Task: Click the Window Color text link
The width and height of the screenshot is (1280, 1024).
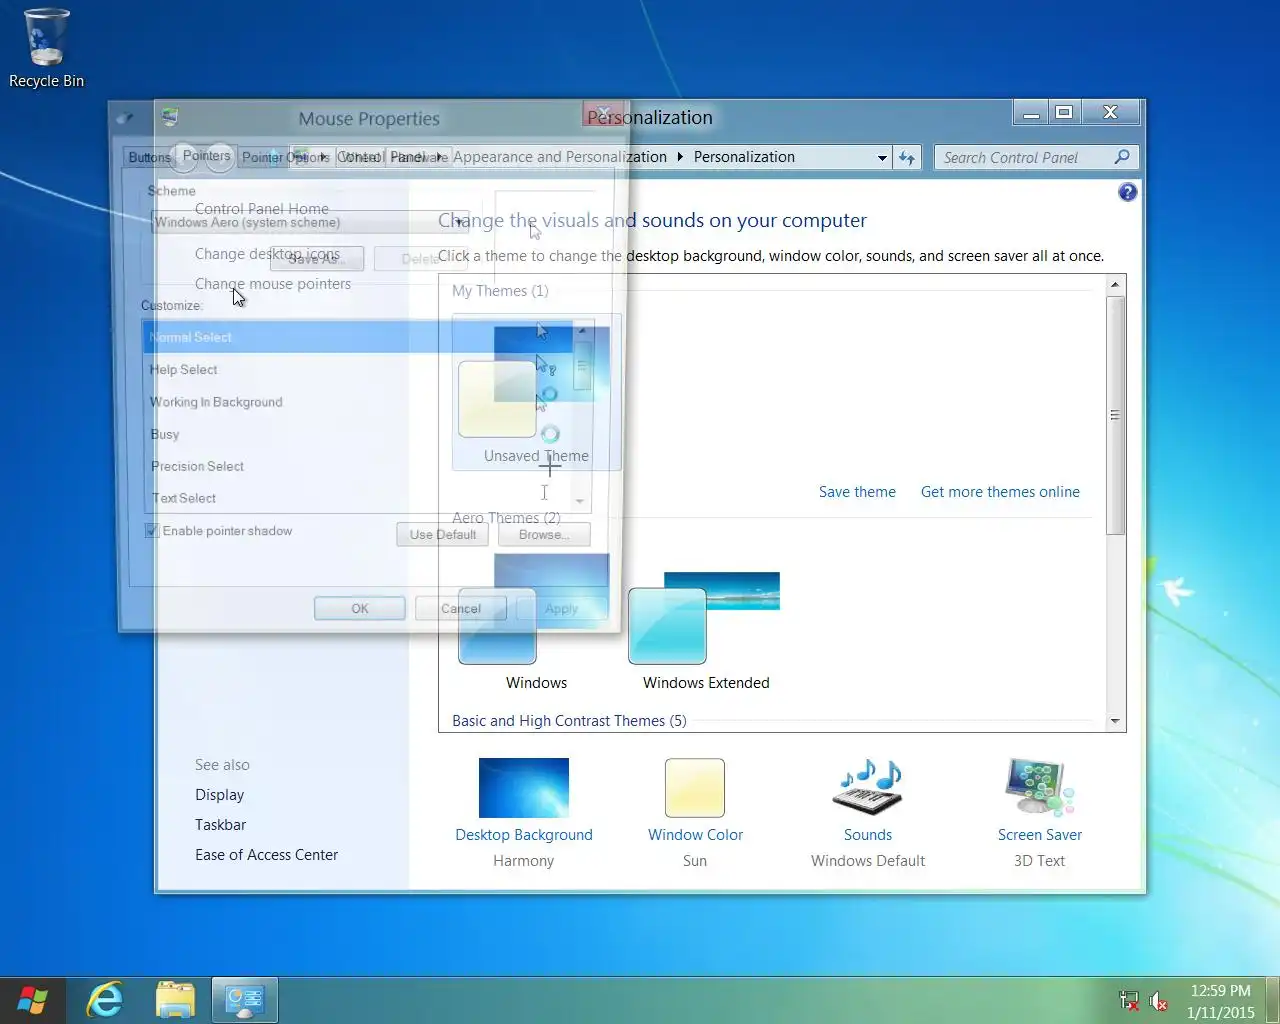Action: click(695, 835)
